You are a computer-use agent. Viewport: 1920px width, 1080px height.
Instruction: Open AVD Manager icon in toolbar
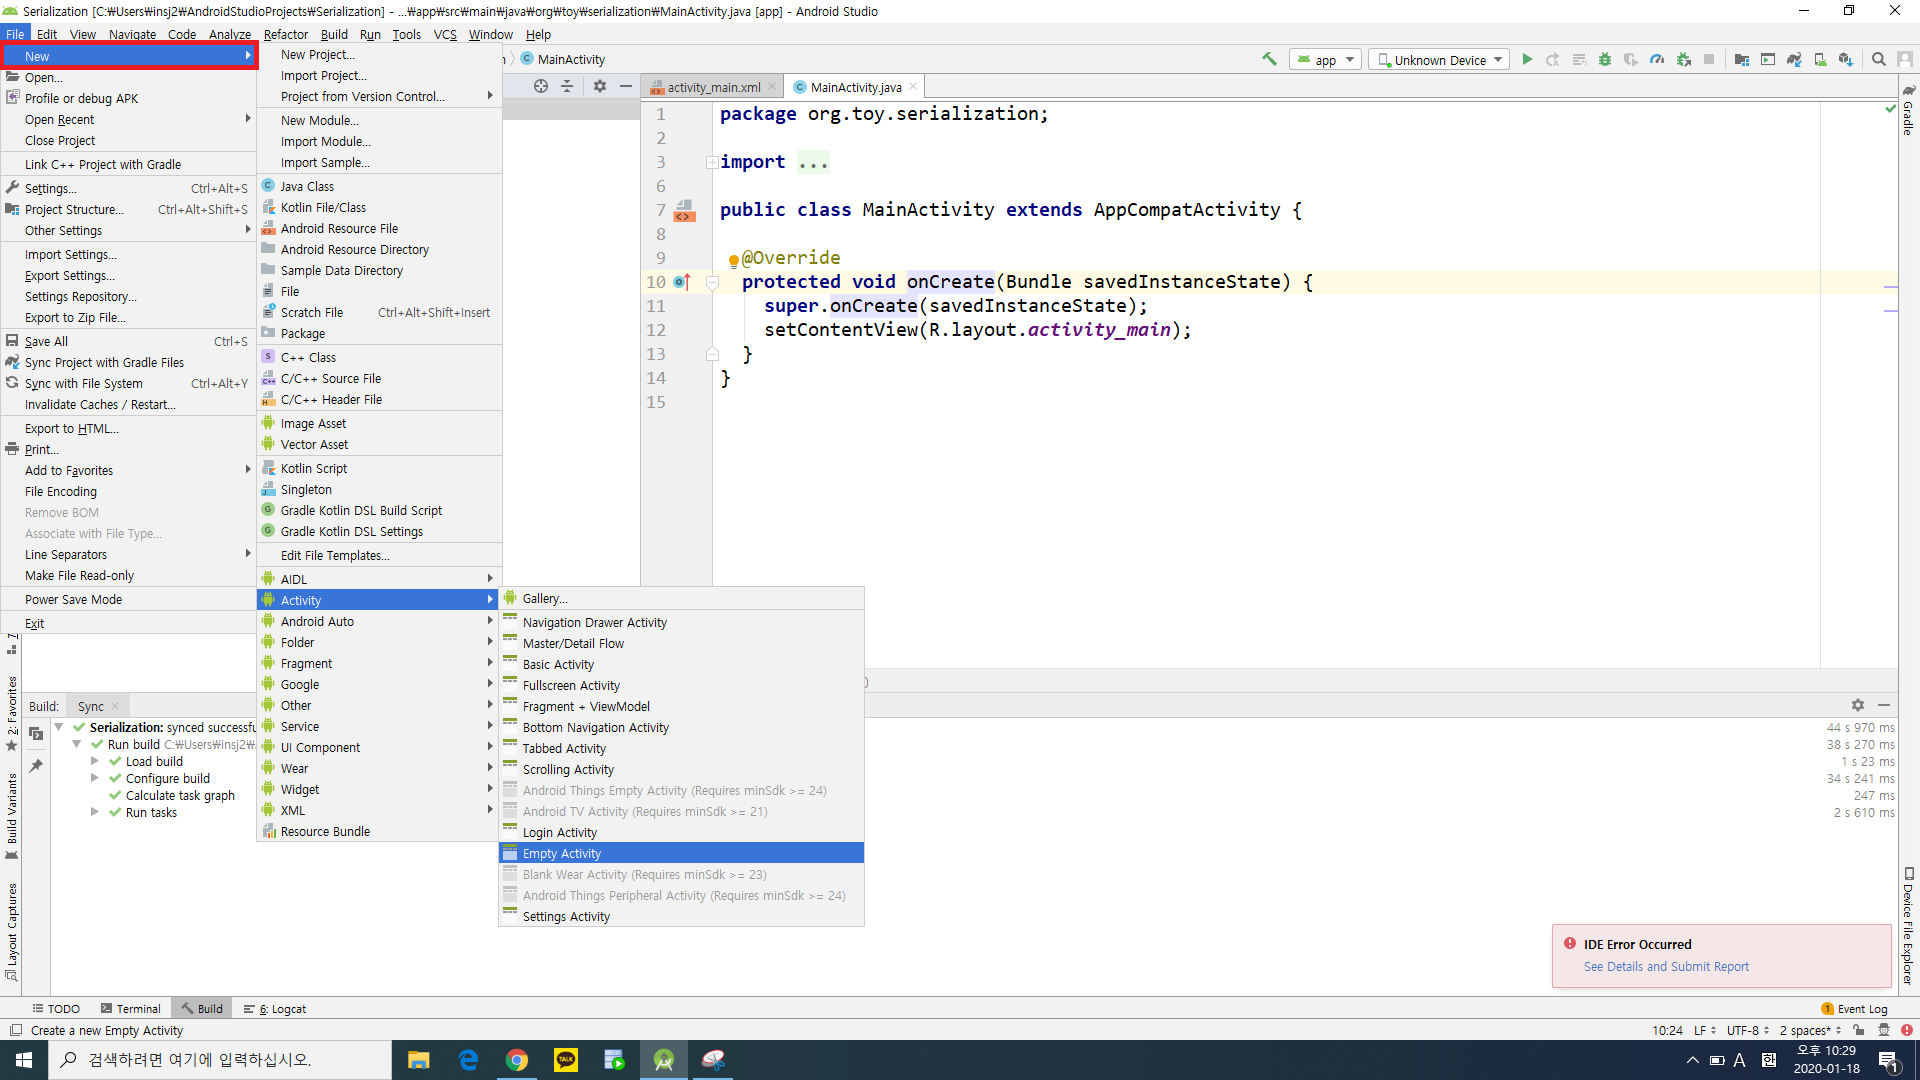click(x=1820, y=59)
